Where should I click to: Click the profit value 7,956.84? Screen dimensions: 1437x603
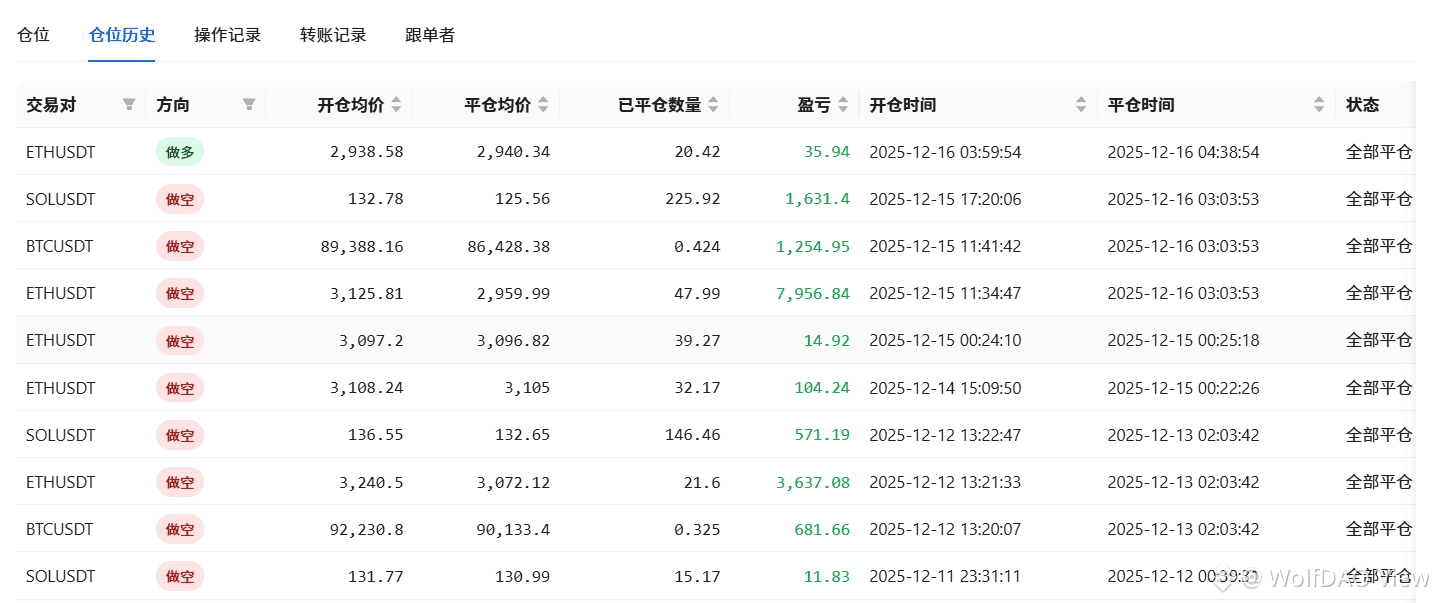pos(813,293)
